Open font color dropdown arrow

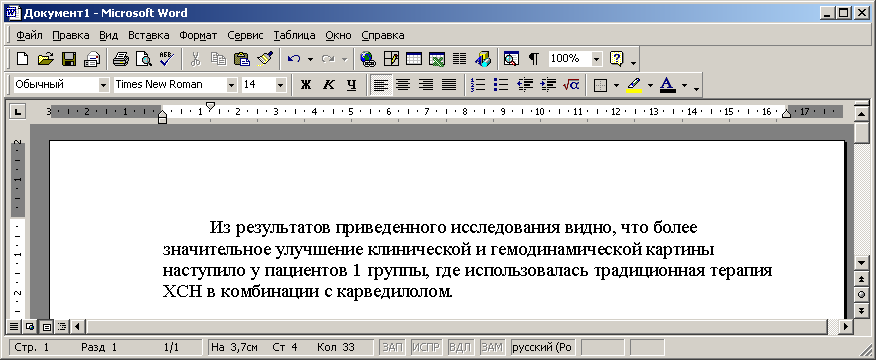tap(684, 85)
